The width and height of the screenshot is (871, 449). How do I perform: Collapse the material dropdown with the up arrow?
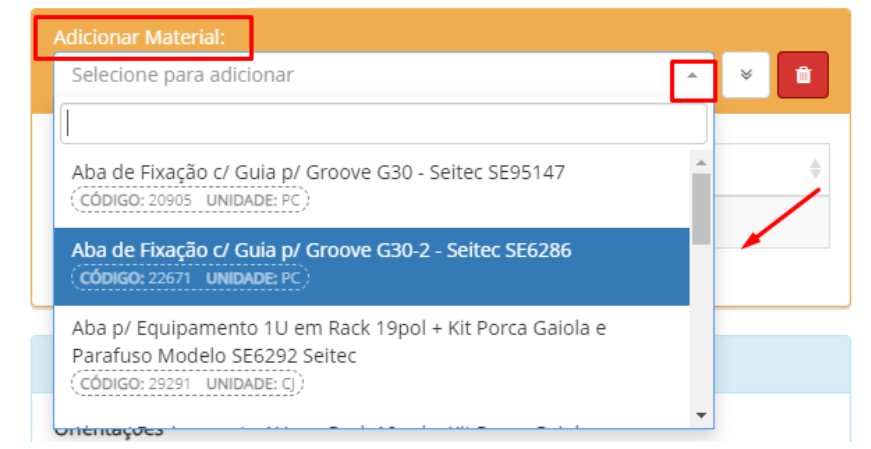[692, 76]
